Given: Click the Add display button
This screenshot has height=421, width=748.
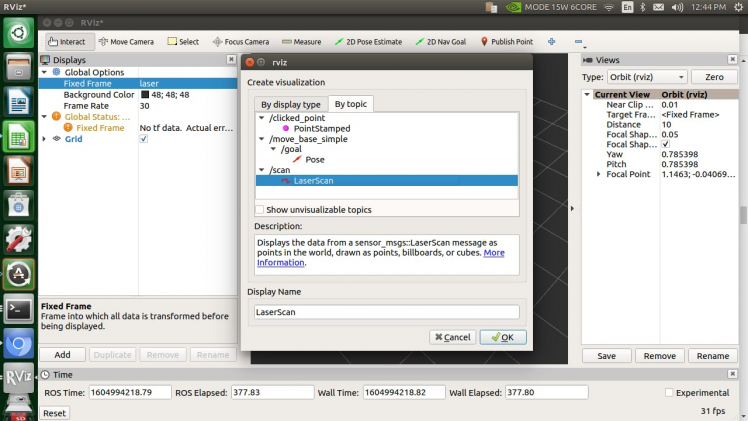Looking at the screenshot, I should [x=62, y=355].
